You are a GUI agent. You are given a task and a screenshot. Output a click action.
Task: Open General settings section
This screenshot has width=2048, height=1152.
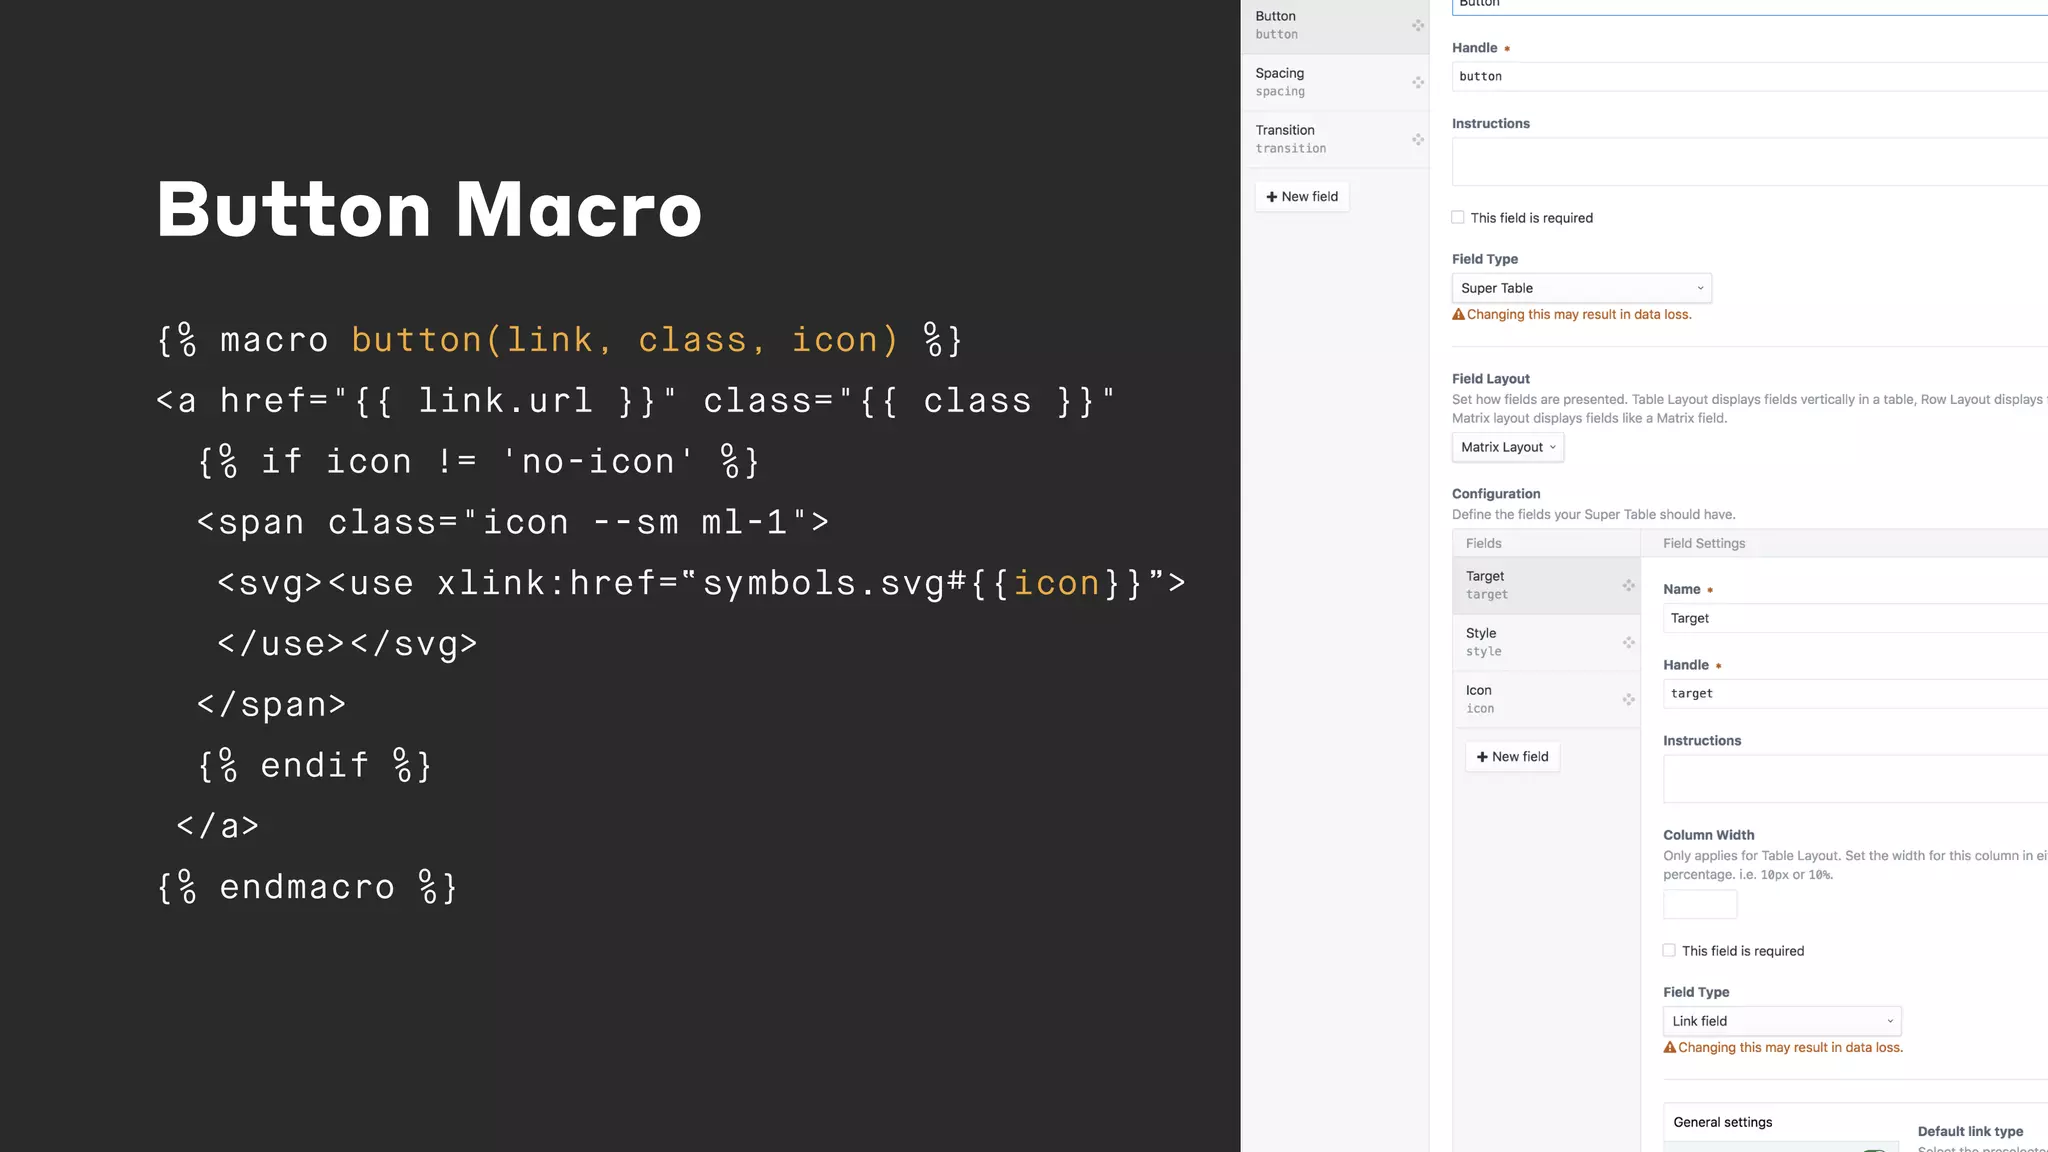tap(1722, 1122)
